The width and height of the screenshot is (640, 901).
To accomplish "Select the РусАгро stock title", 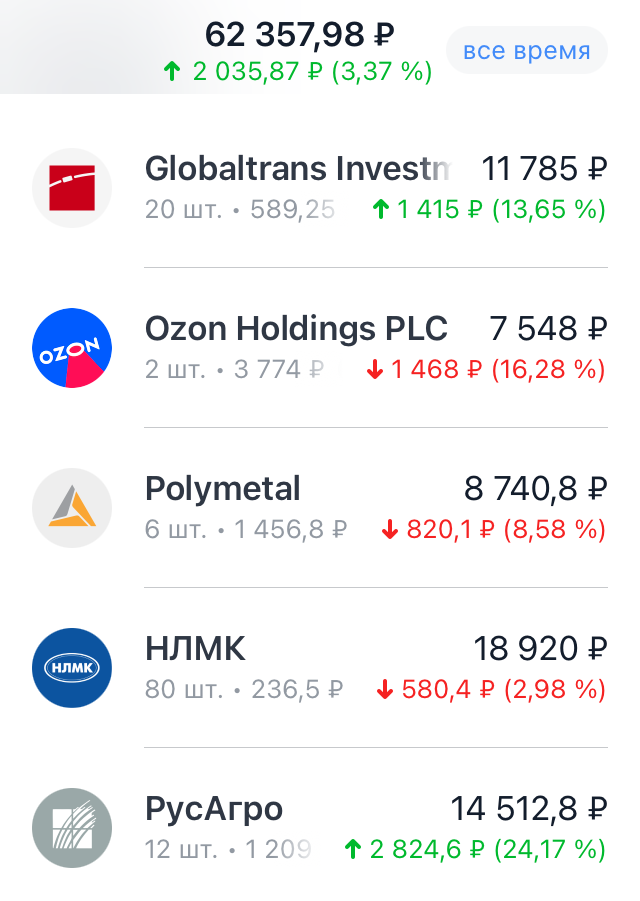I will tap(214, 810).
